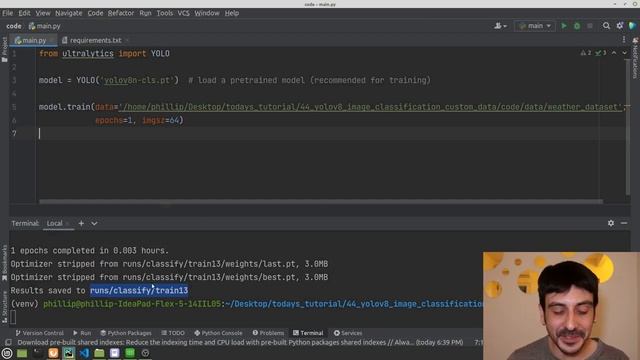The height and width of the screenshot is (360, 640).
Task: Open the Python Packages tool window
Action: (x=126, y=333)
